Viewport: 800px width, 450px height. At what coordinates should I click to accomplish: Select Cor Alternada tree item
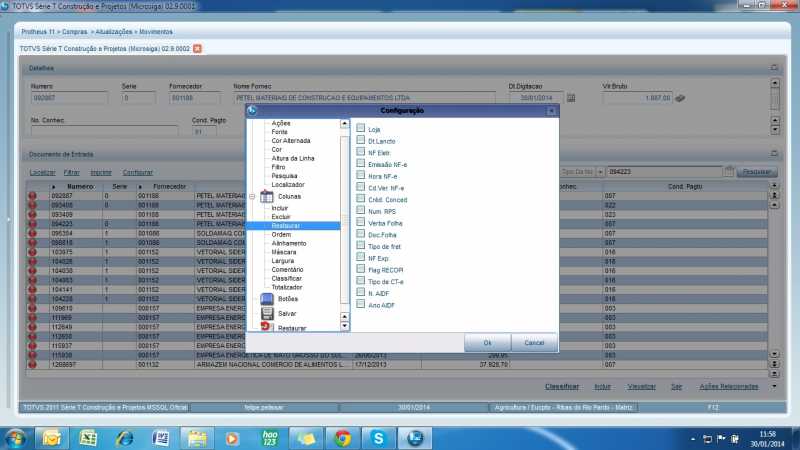tap(291, 141)
